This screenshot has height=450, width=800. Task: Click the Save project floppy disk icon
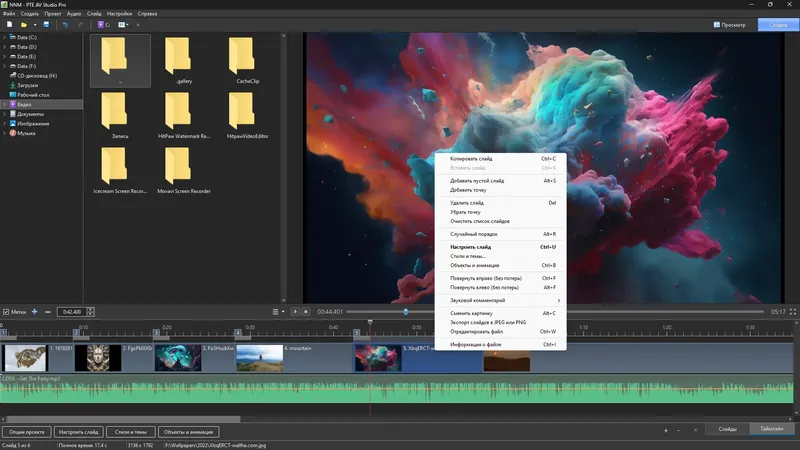point(46,24)
